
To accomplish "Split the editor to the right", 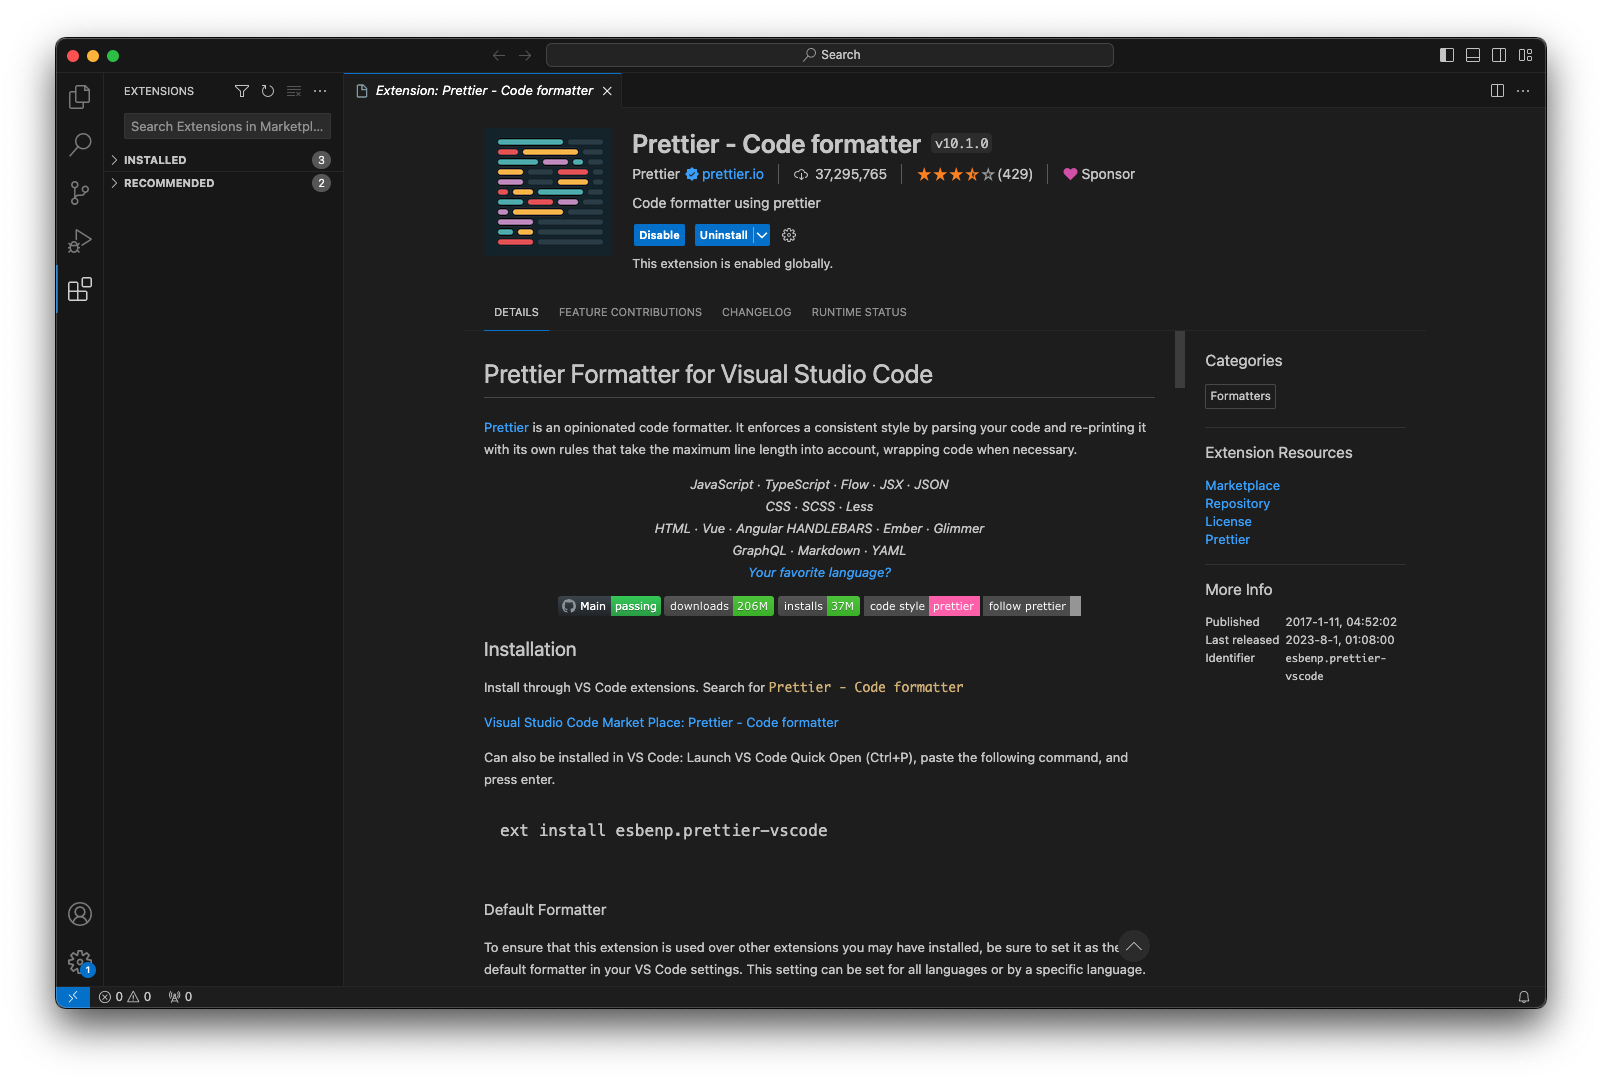I will pos(1497,91).
